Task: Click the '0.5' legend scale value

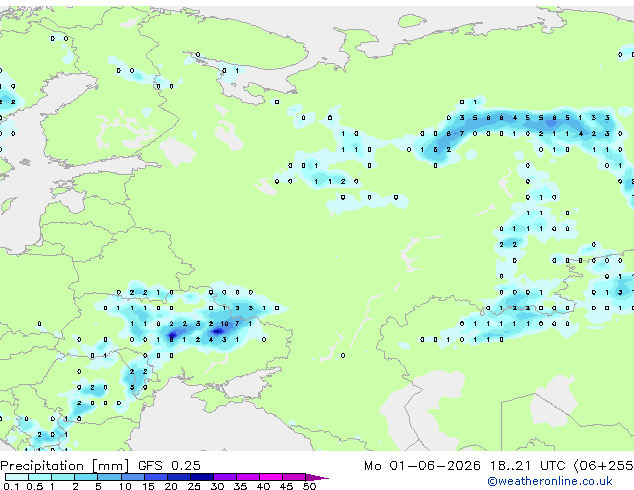Action: [x=35, y=486]
